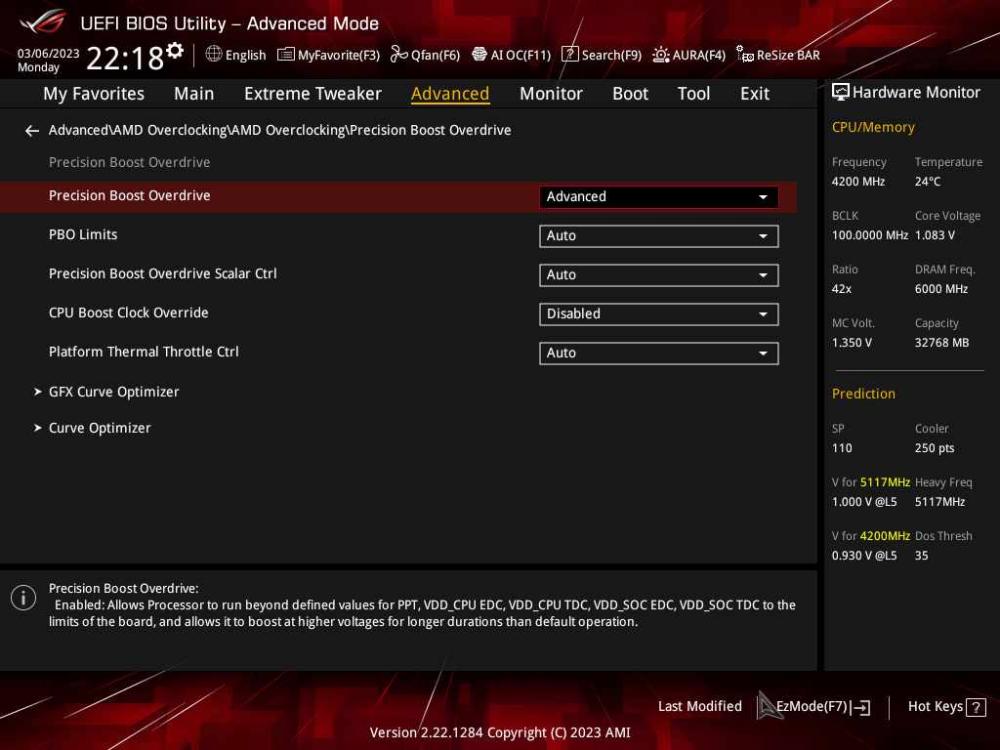Open CPU Boost Clock Override dropdown

click(658, 314)
